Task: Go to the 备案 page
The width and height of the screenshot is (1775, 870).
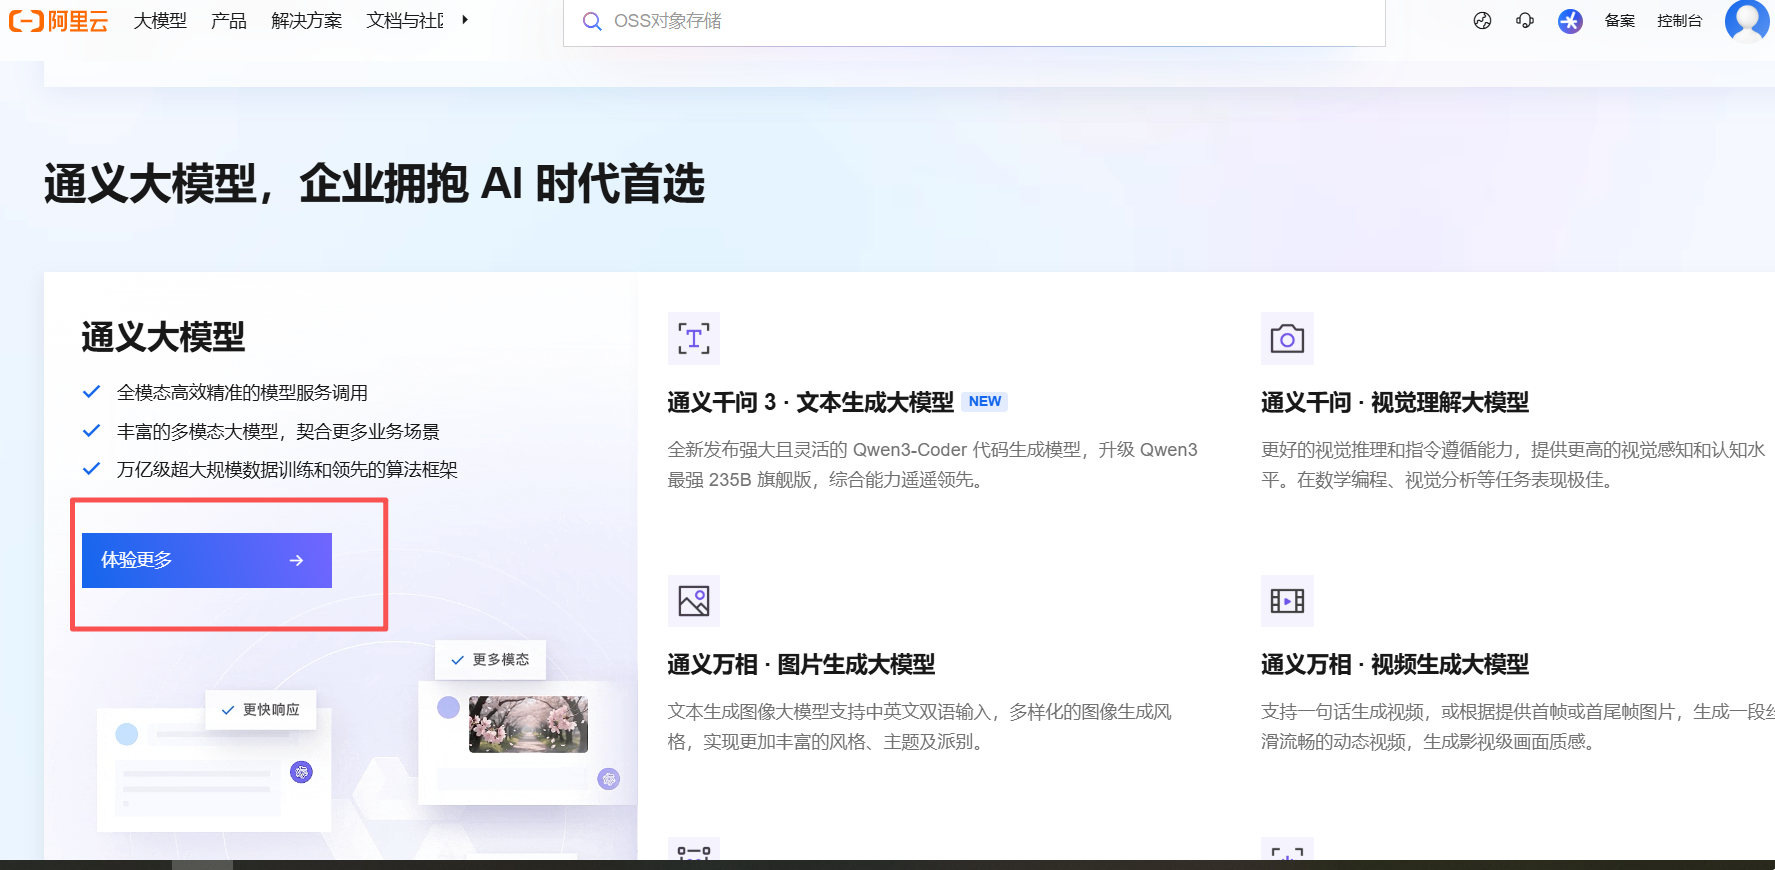Action: pyautogui.click(x=1620, y=21)
